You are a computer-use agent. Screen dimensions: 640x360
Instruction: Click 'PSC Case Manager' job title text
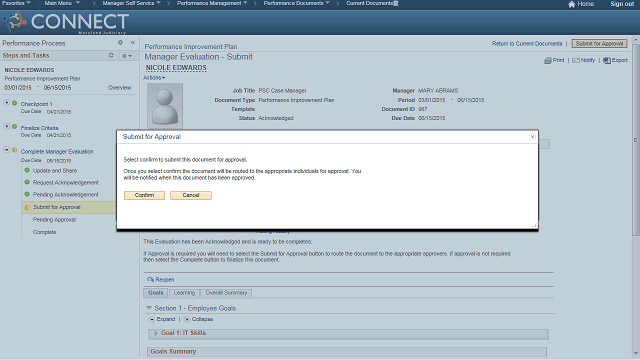282,91
